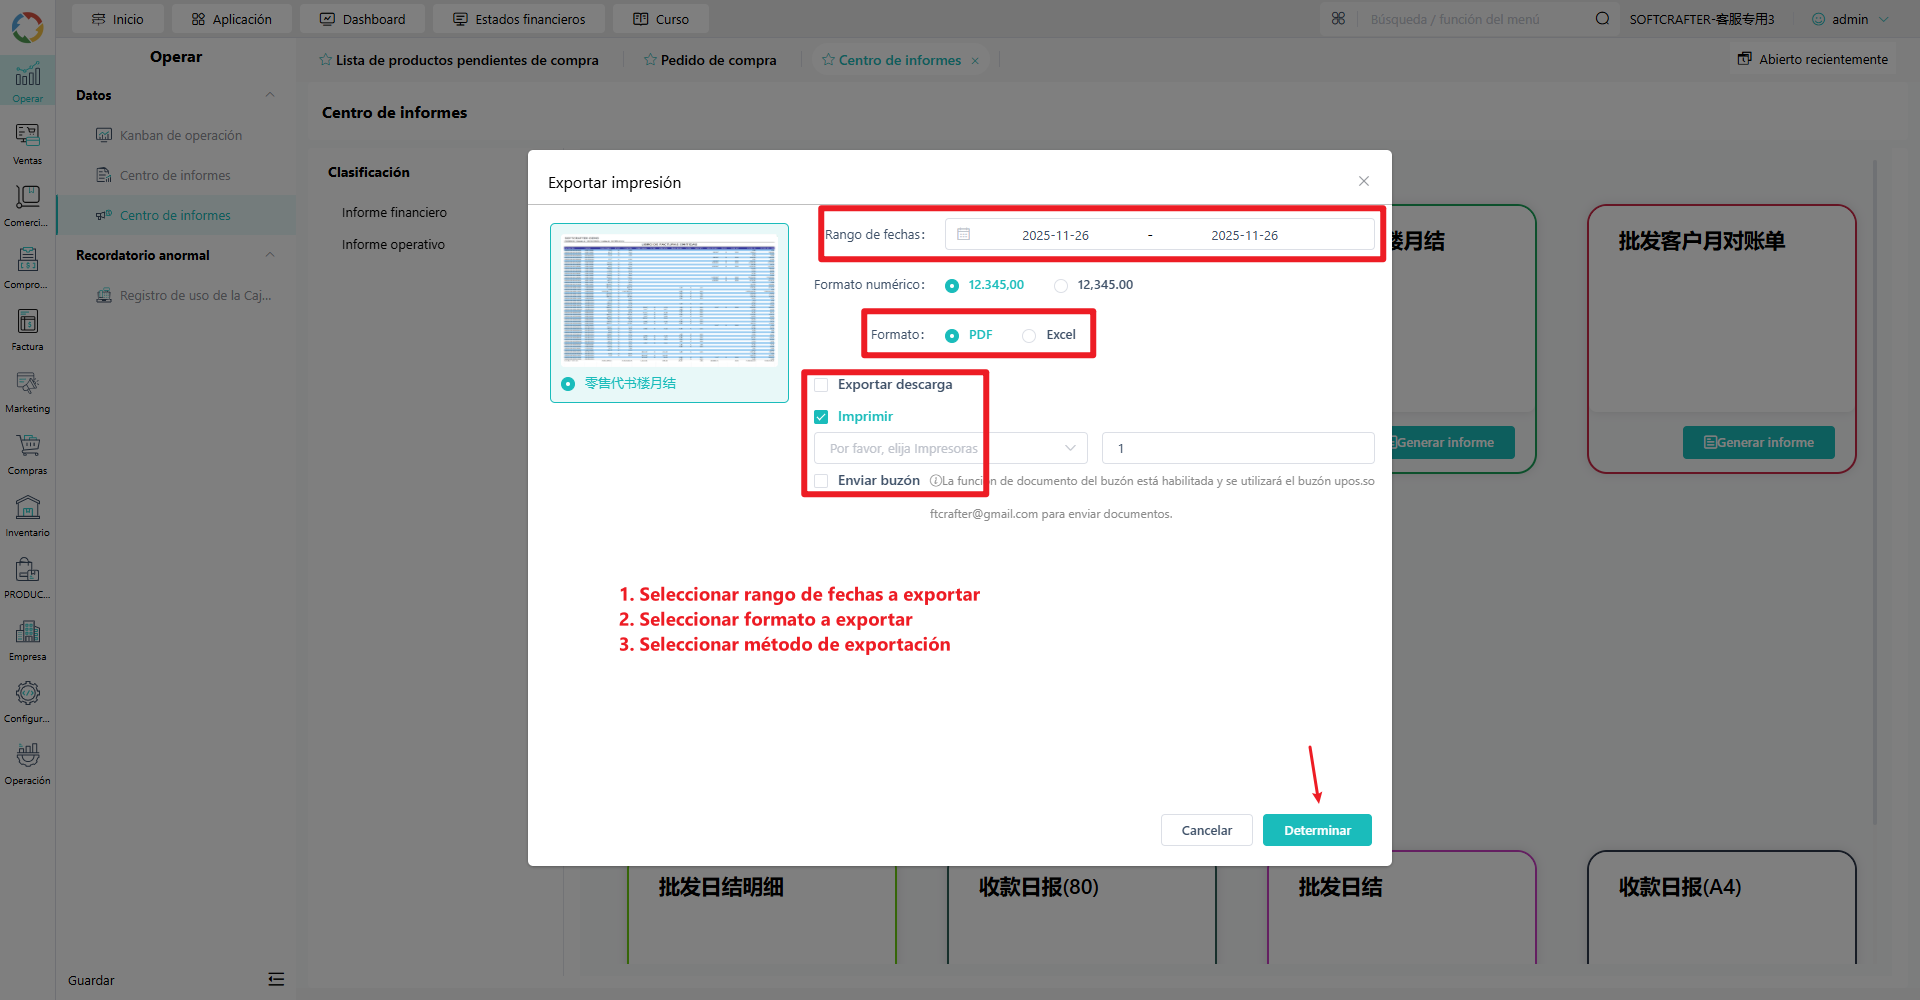This screenshot has width=1920, height=1000.
Task: Check the Exportar descarga checkbox
Action: [x=821, y=385]
